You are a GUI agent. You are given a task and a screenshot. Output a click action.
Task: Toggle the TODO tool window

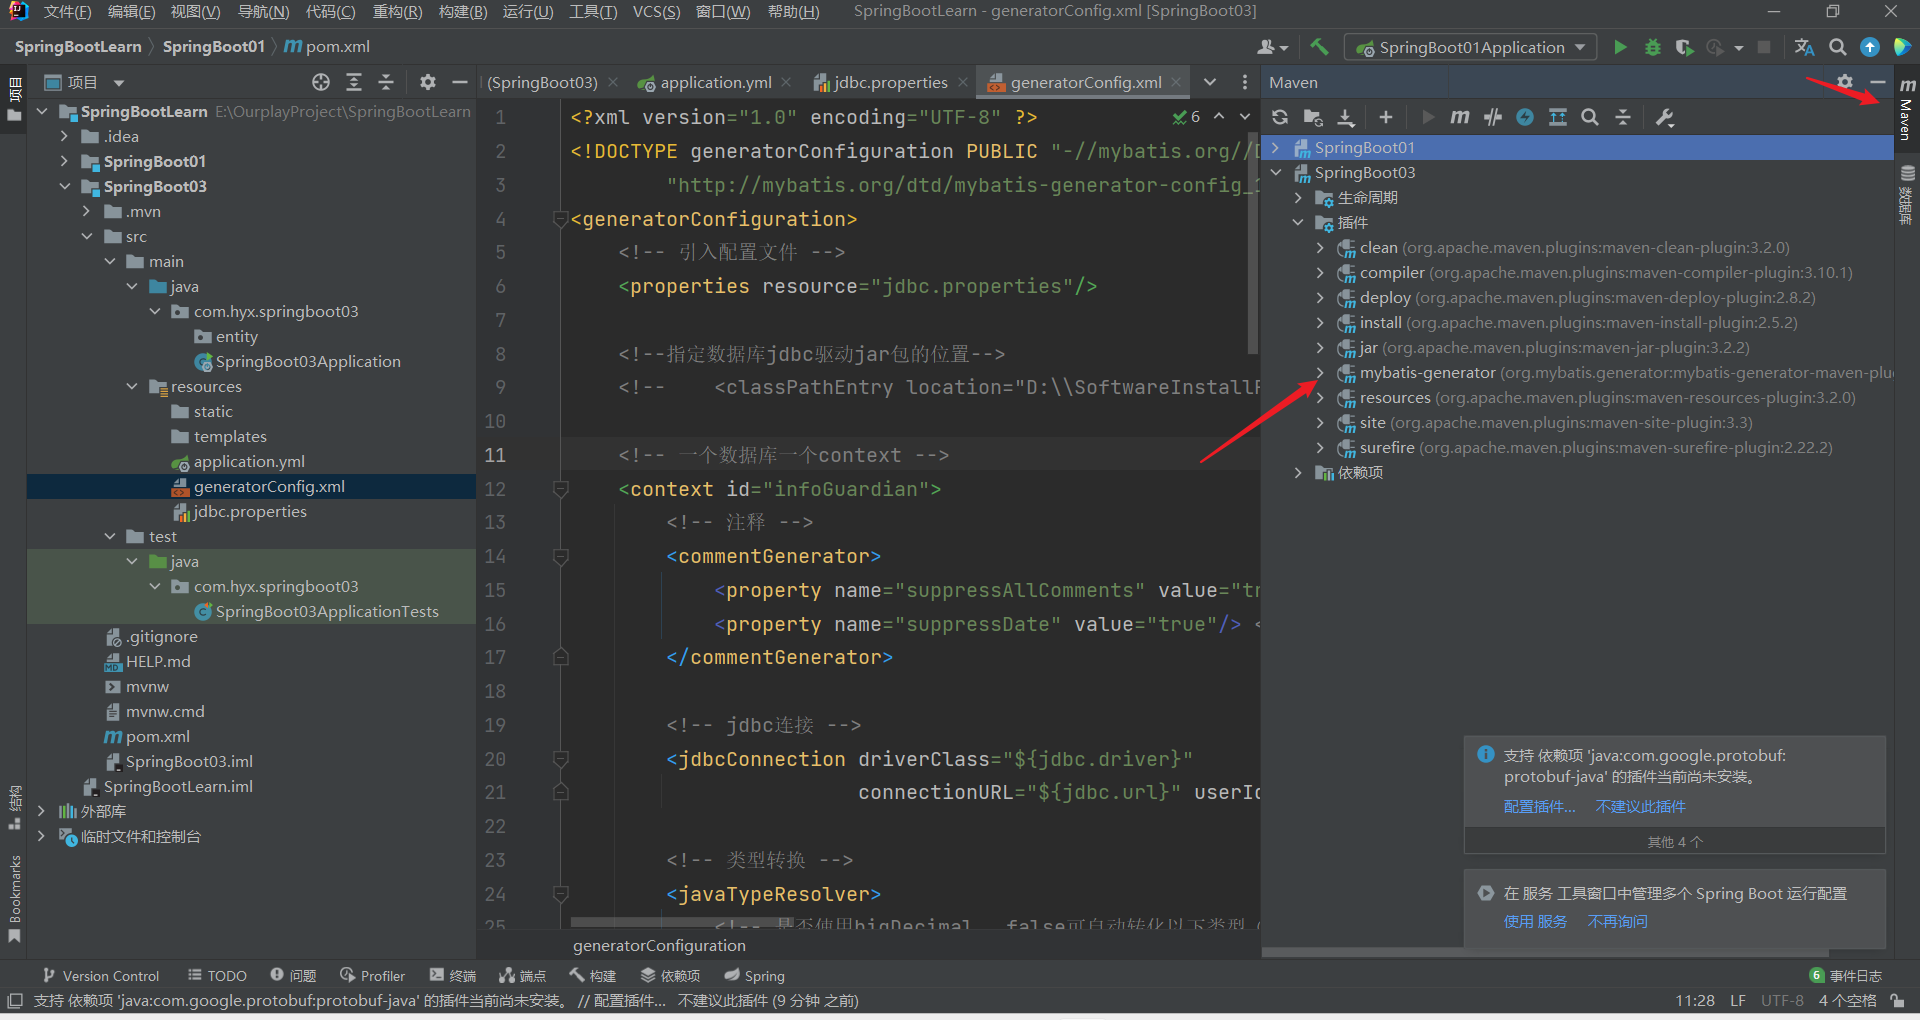click(217, 976)
